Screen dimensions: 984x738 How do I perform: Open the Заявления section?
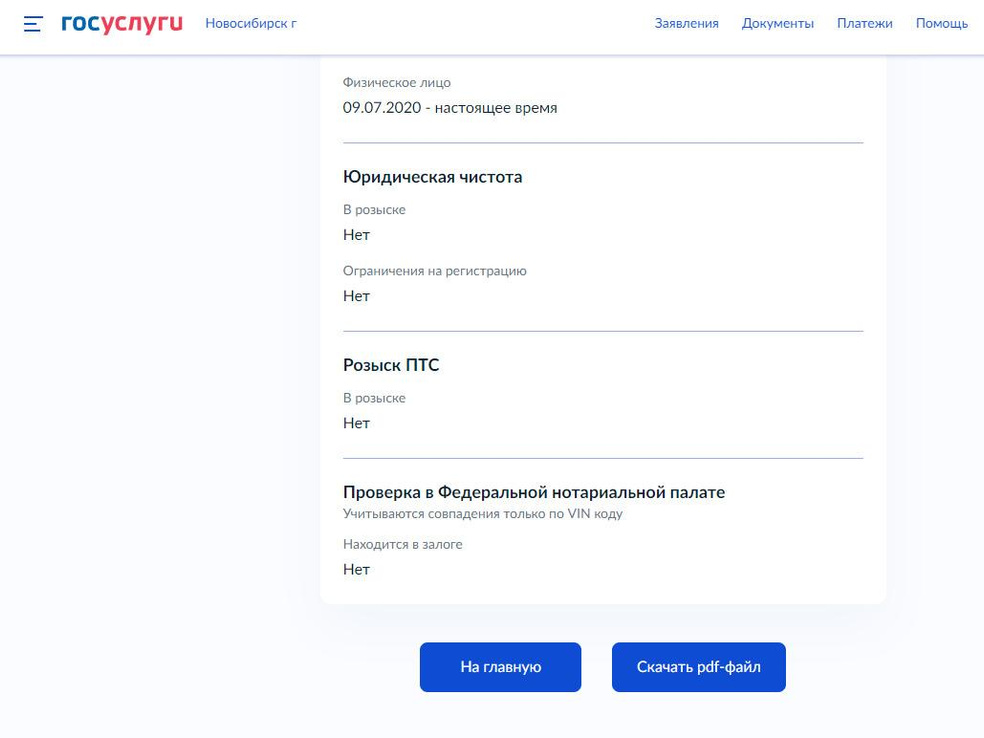tap(686, 24)
